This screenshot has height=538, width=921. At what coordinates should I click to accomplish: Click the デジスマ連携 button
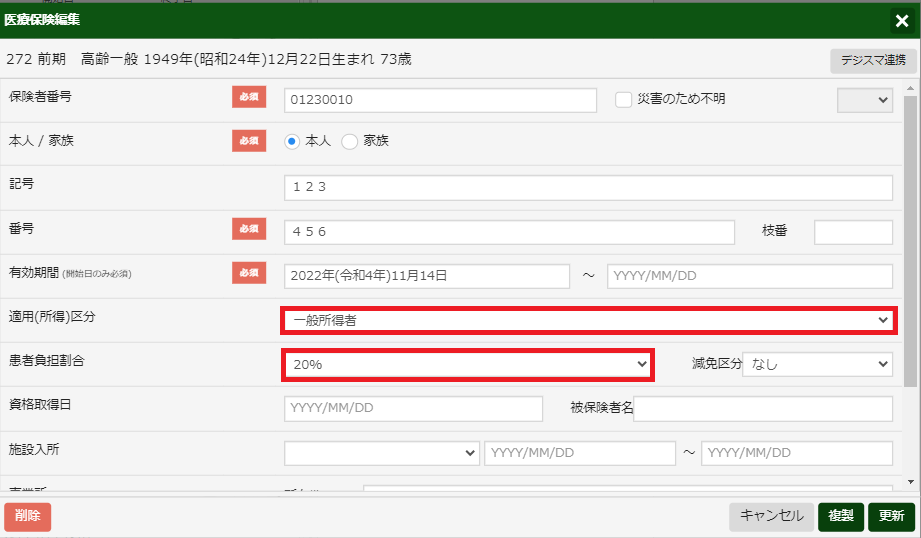[873, 60]
